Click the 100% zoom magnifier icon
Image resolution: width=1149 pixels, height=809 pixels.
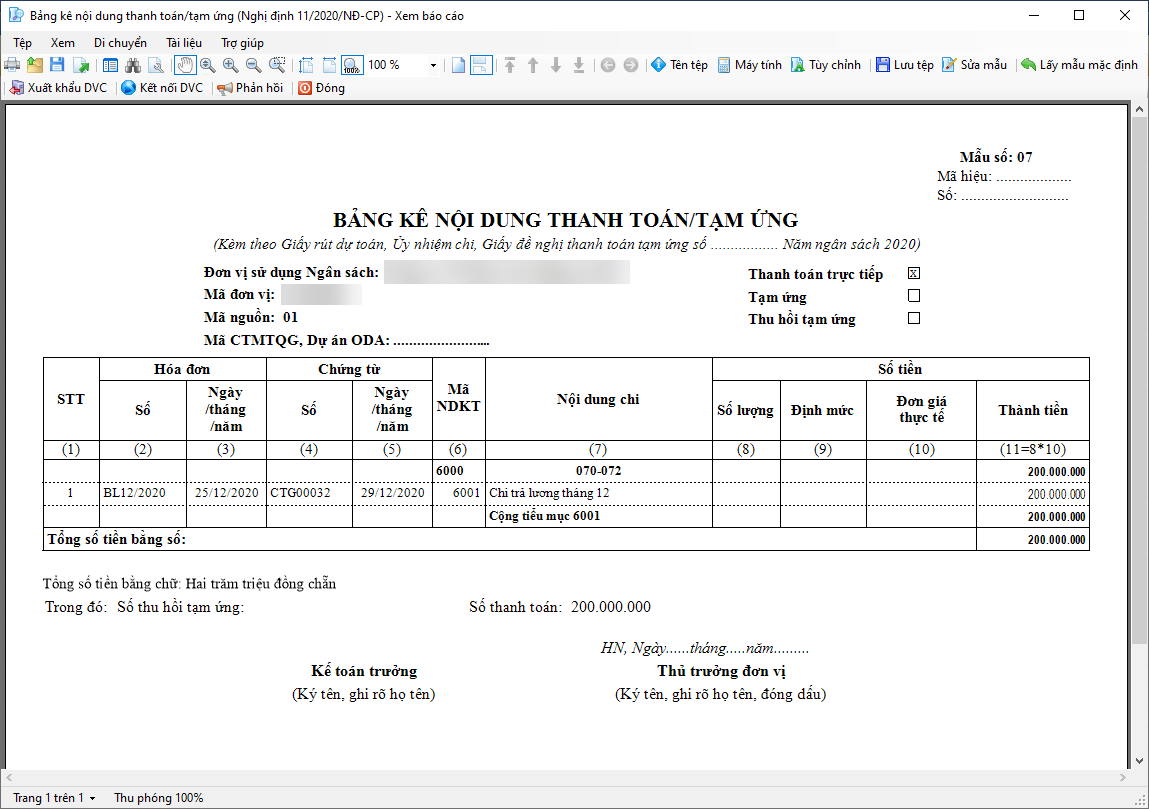point(352,65)
